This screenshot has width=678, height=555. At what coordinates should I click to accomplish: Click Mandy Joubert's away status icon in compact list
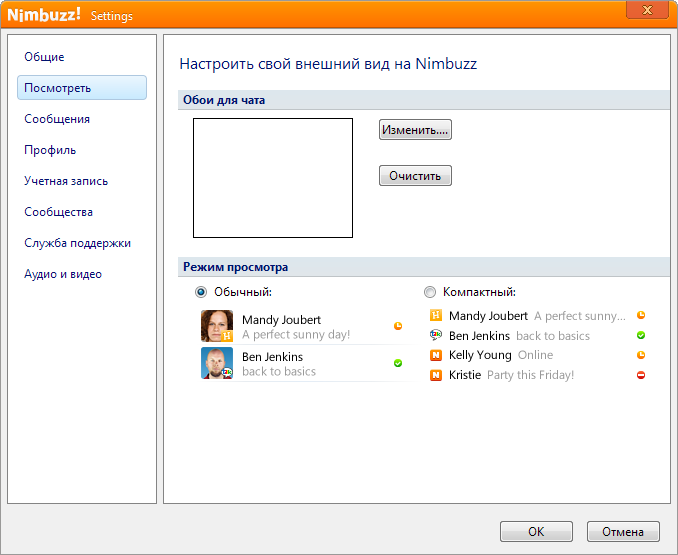[x=641, y=315]
